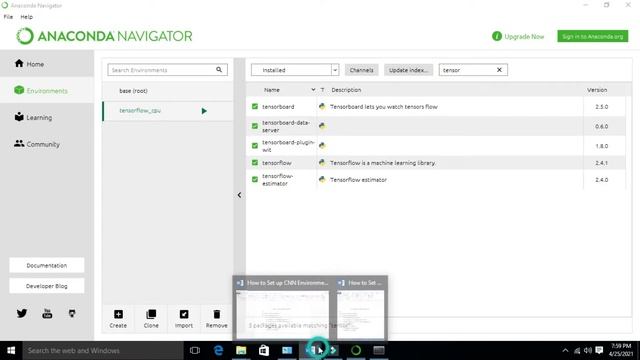Toggle tensorboard-data-server package checkbox
Image resolution: width=640 pixels, height=360 pixels.
click(x=255, y=126)
